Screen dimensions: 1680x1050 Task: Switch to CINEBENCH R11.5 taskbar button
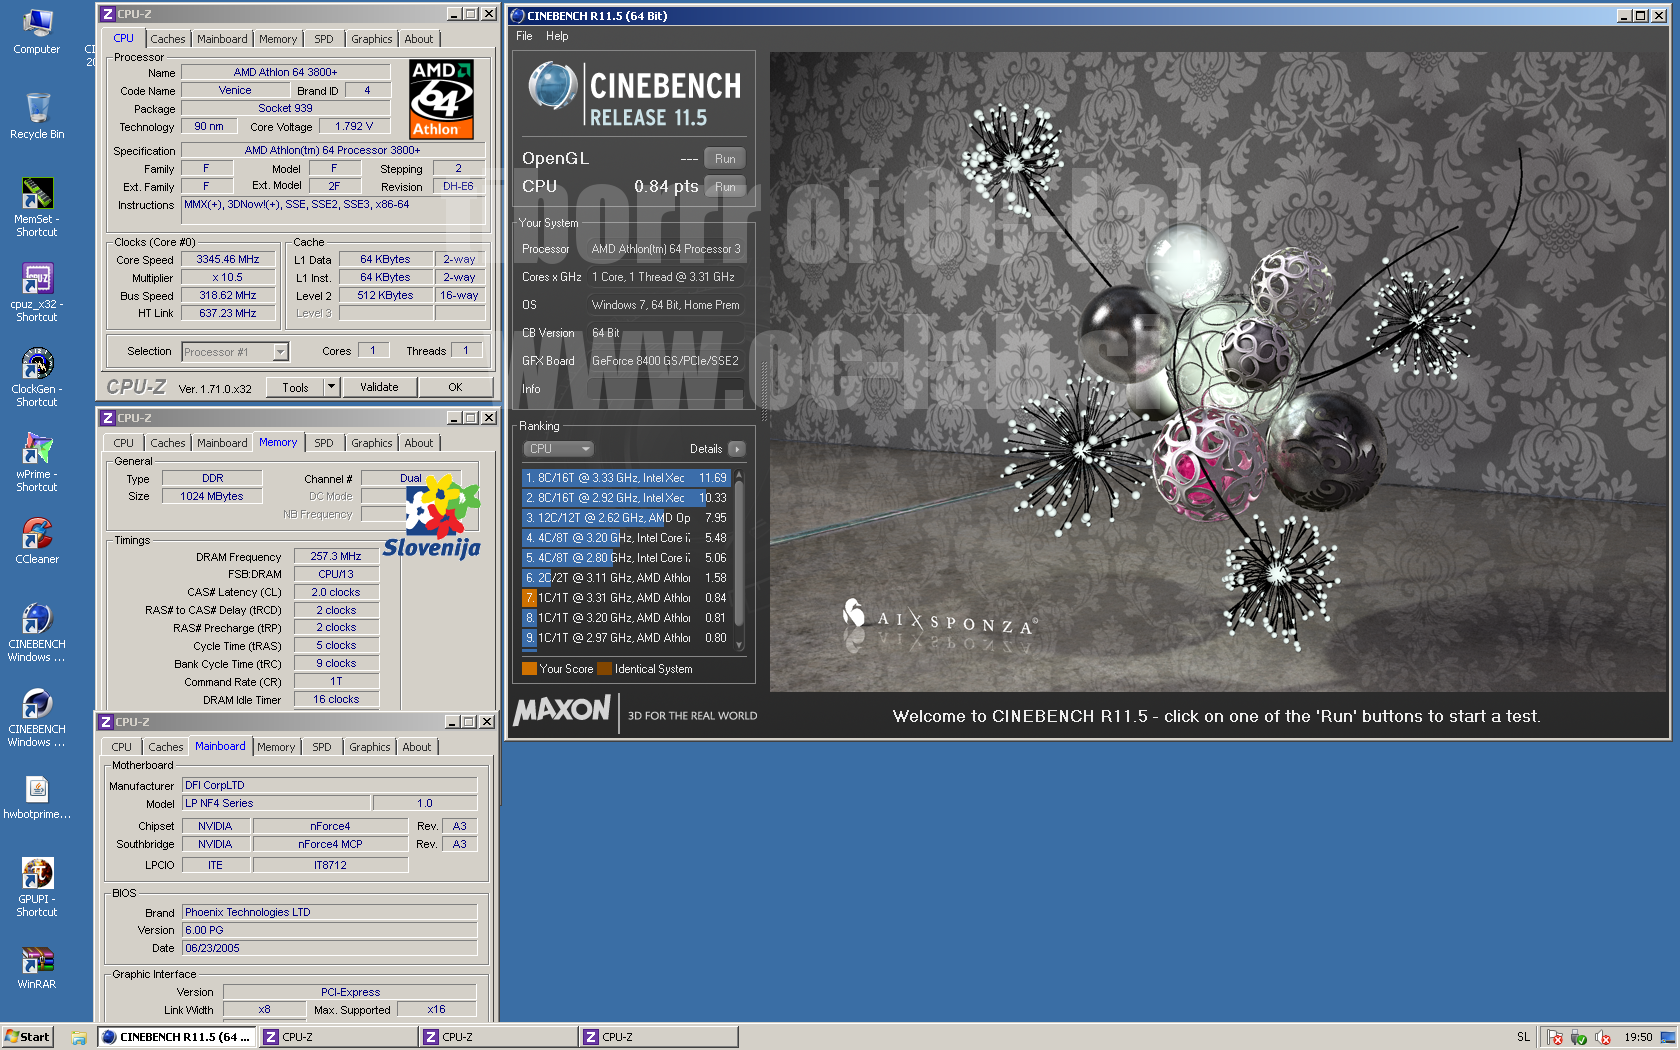[x=177, y=1037]
